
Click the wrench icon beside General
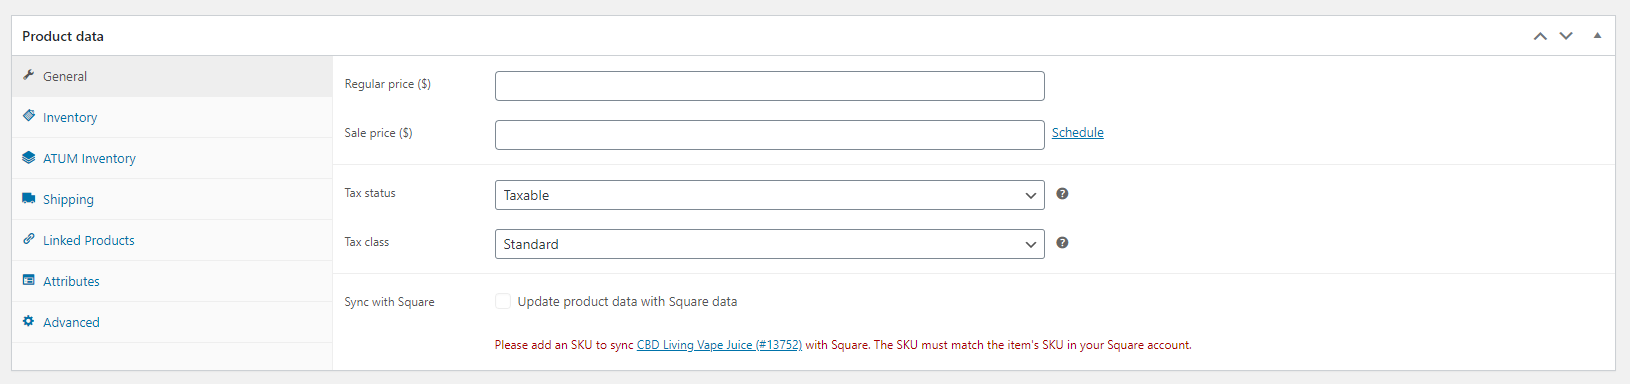coord(29,75)
